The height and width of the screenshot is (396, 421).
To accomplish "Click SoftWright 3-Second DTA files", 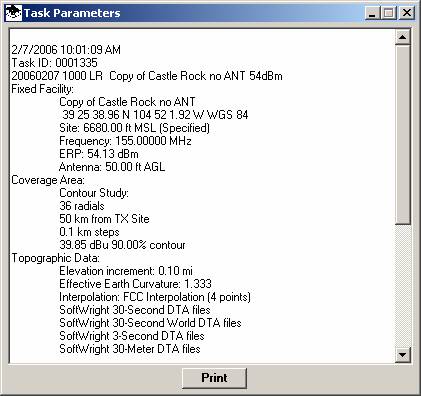I will (x=132, y=336).
